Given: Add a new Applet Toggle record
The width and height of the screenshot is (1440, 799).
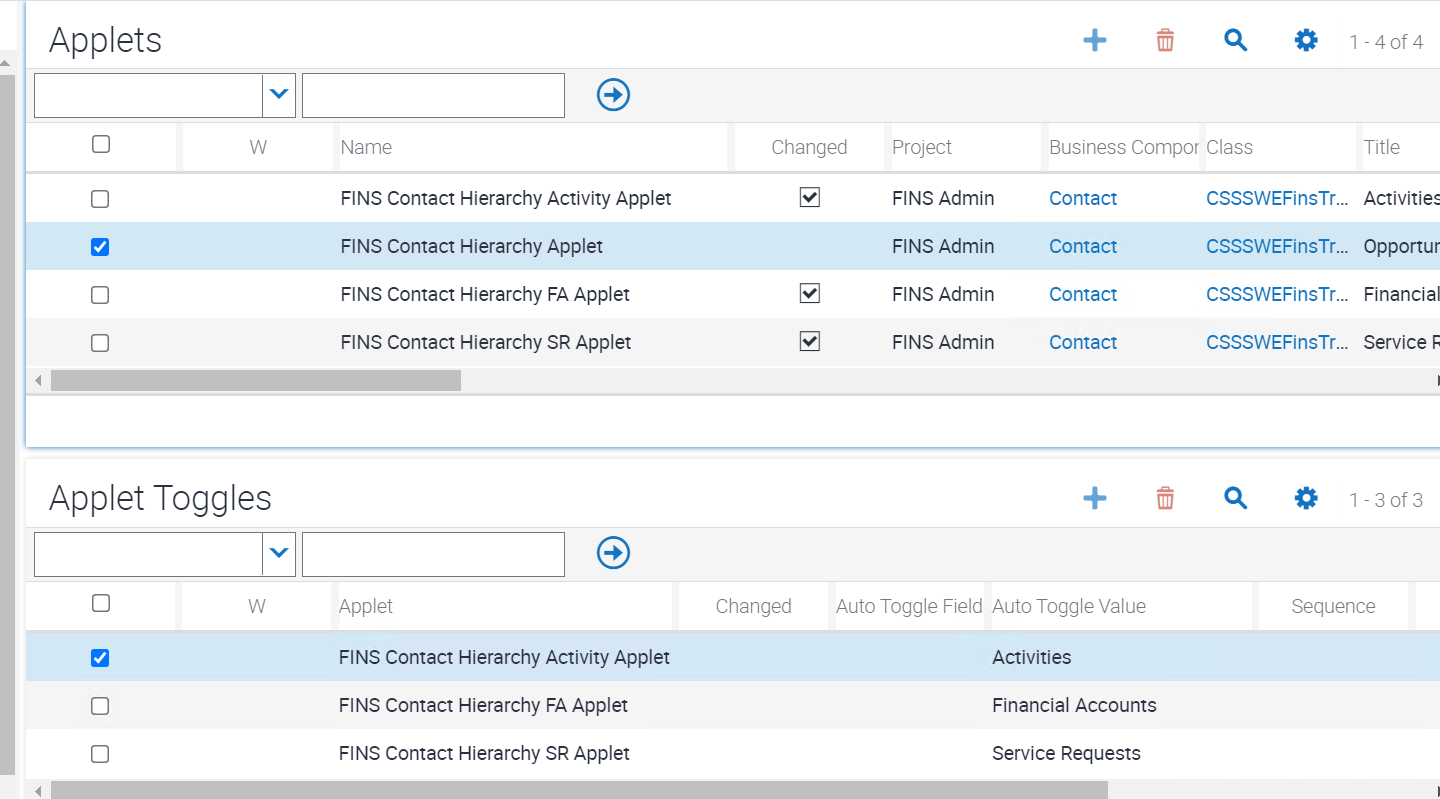Looking at the screenshot, I should click(x=1095, y=498).
